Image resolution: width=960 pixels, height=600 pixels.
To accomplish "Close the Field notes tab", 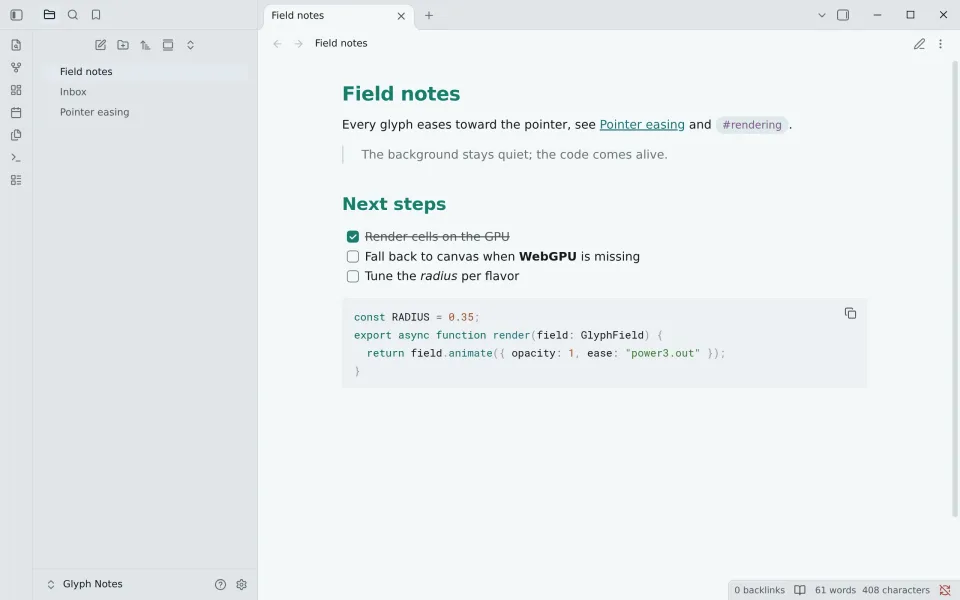I will (x=401, y=16).
